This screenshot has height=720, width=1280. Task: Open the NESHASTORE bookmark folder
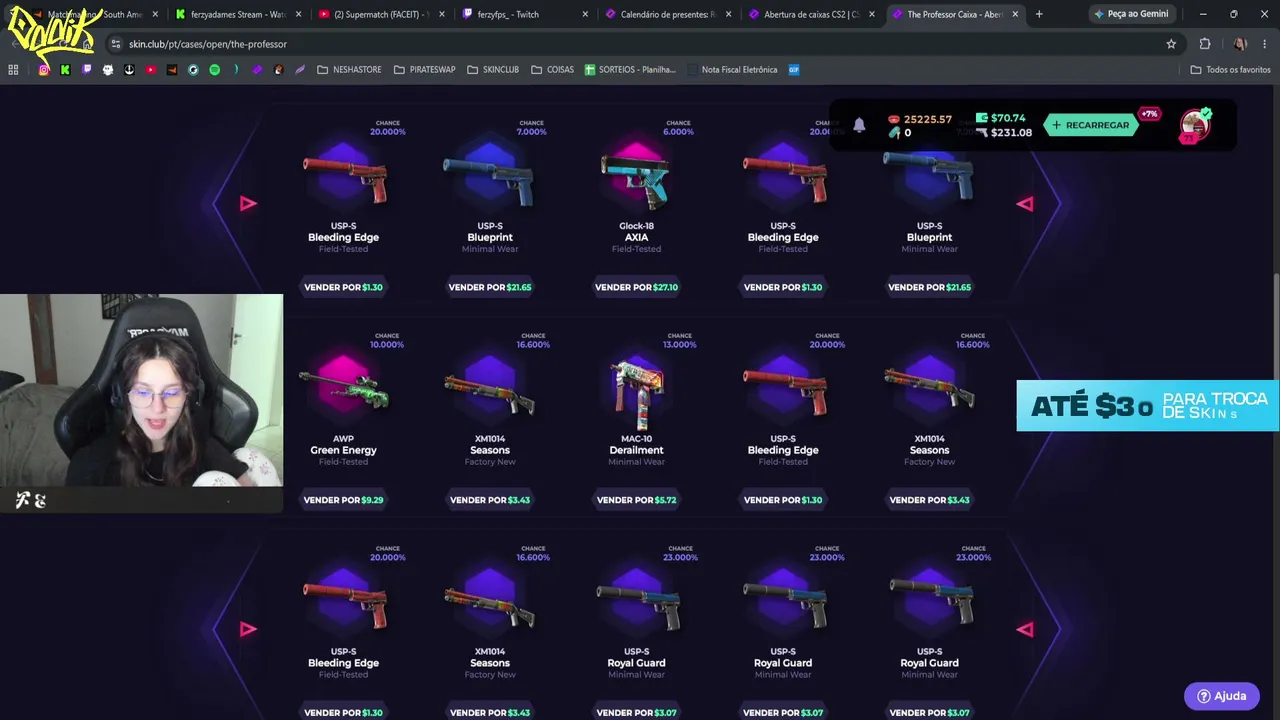pos(349,70)
